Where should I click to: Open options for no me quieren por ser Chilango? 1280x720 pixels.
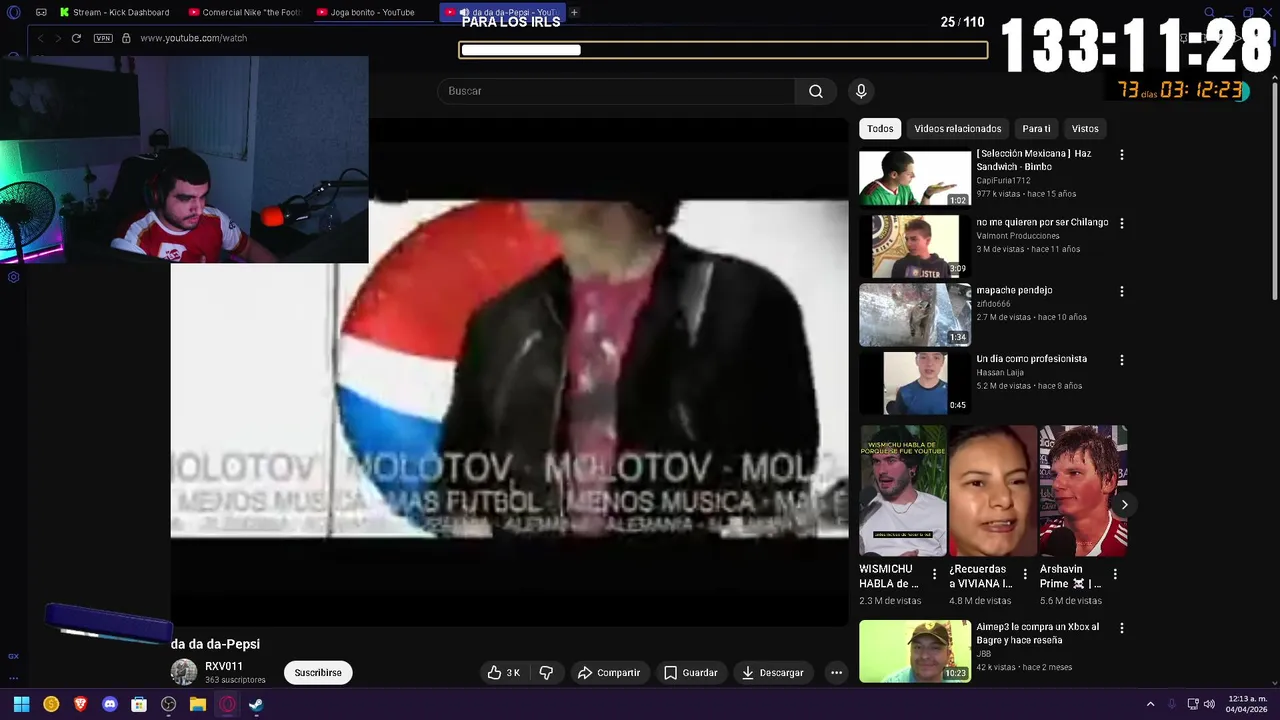[1121, 223]
